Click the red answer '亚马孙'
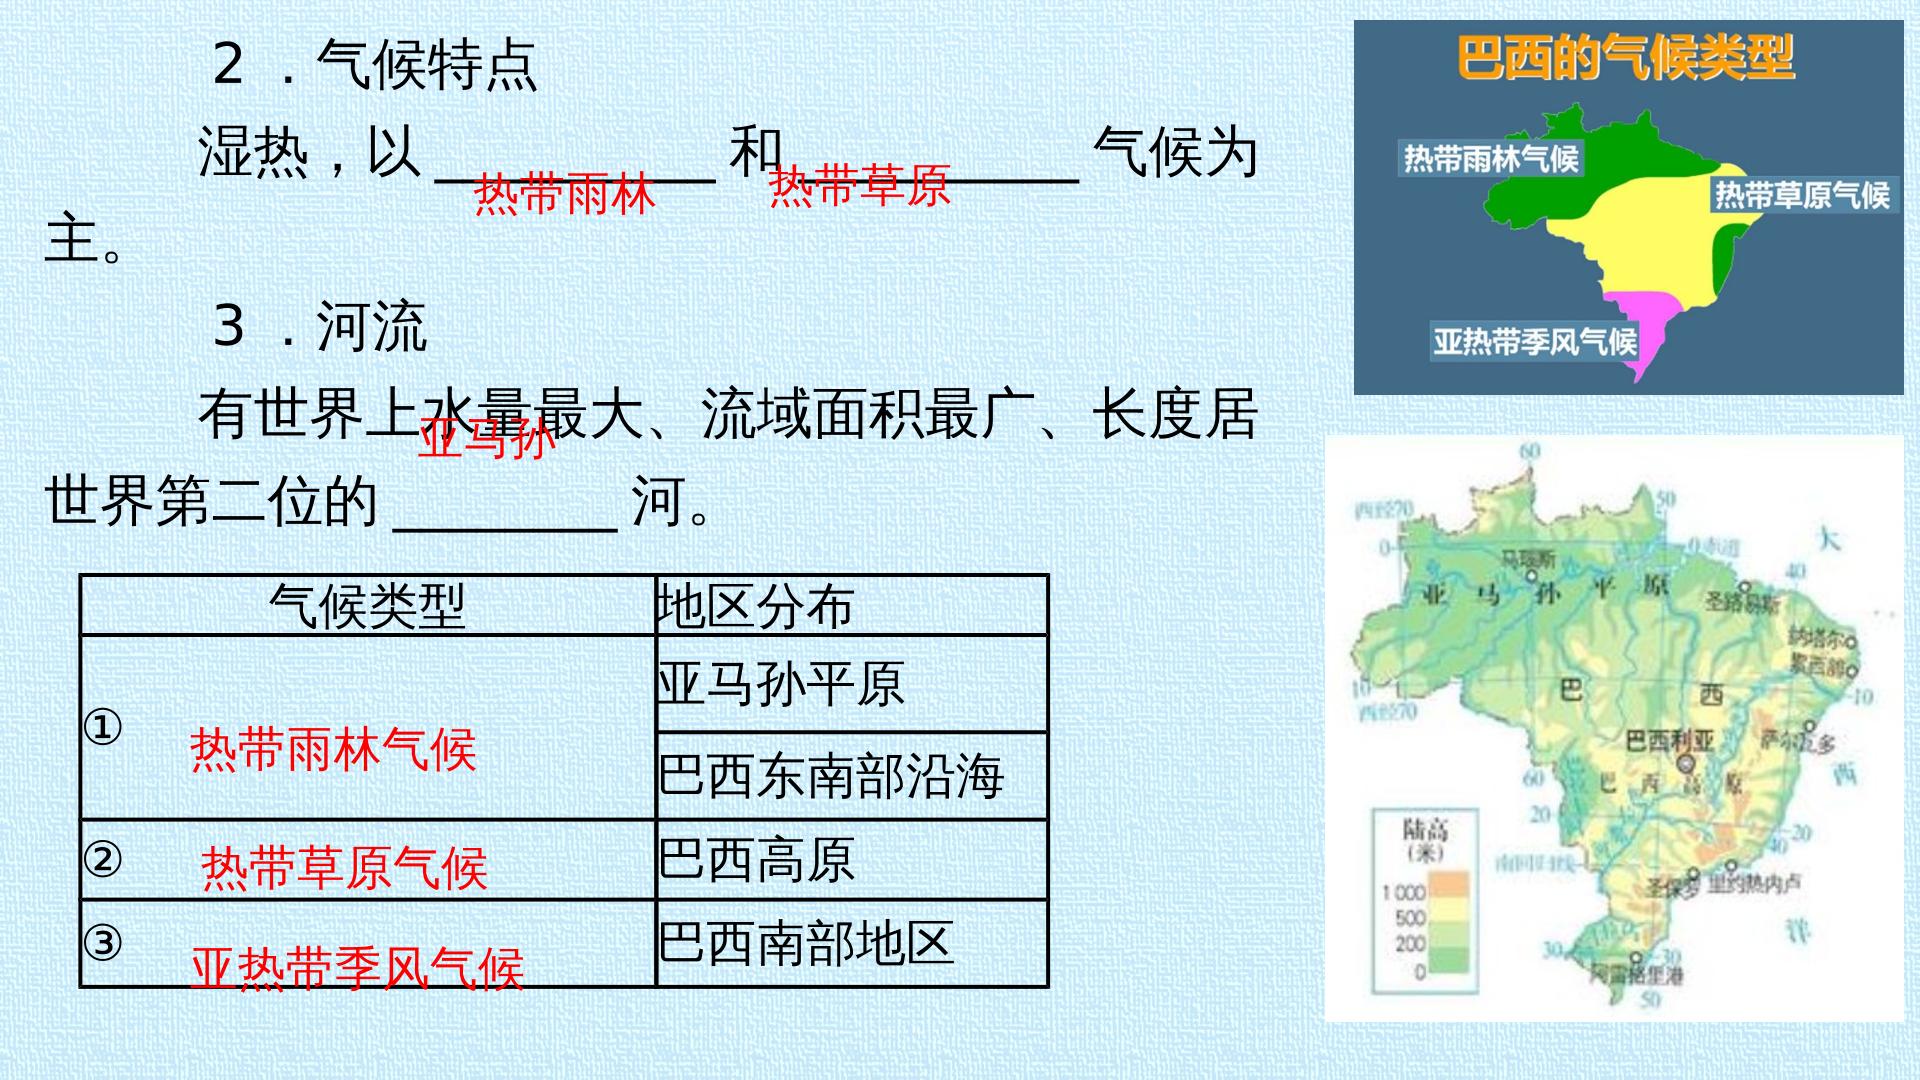 486,438
